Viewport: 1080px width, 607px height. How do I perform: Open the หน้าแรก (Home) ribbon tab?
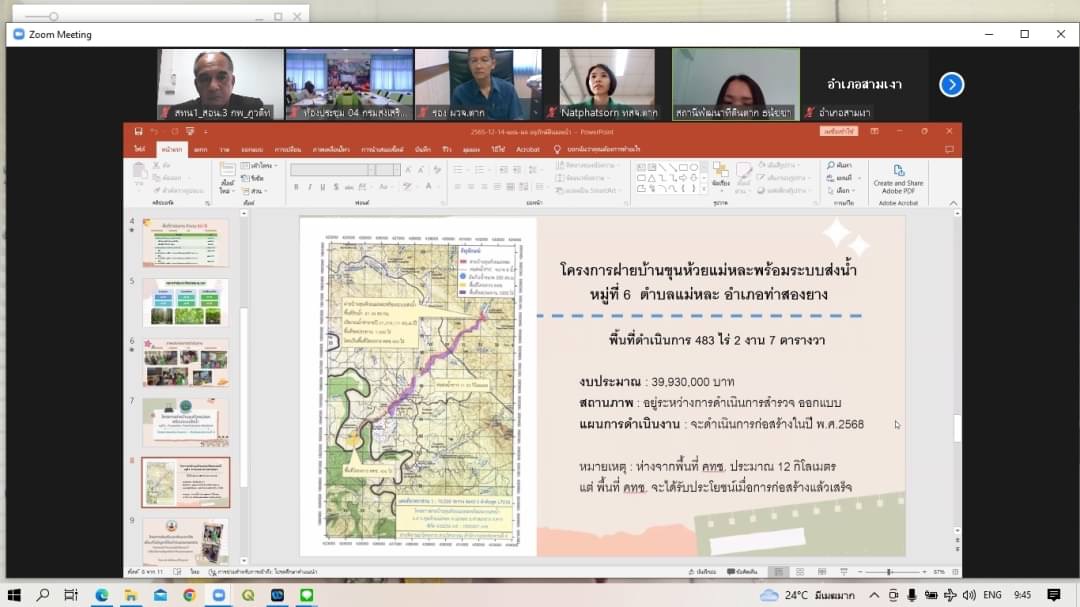[x=172, y=149]
